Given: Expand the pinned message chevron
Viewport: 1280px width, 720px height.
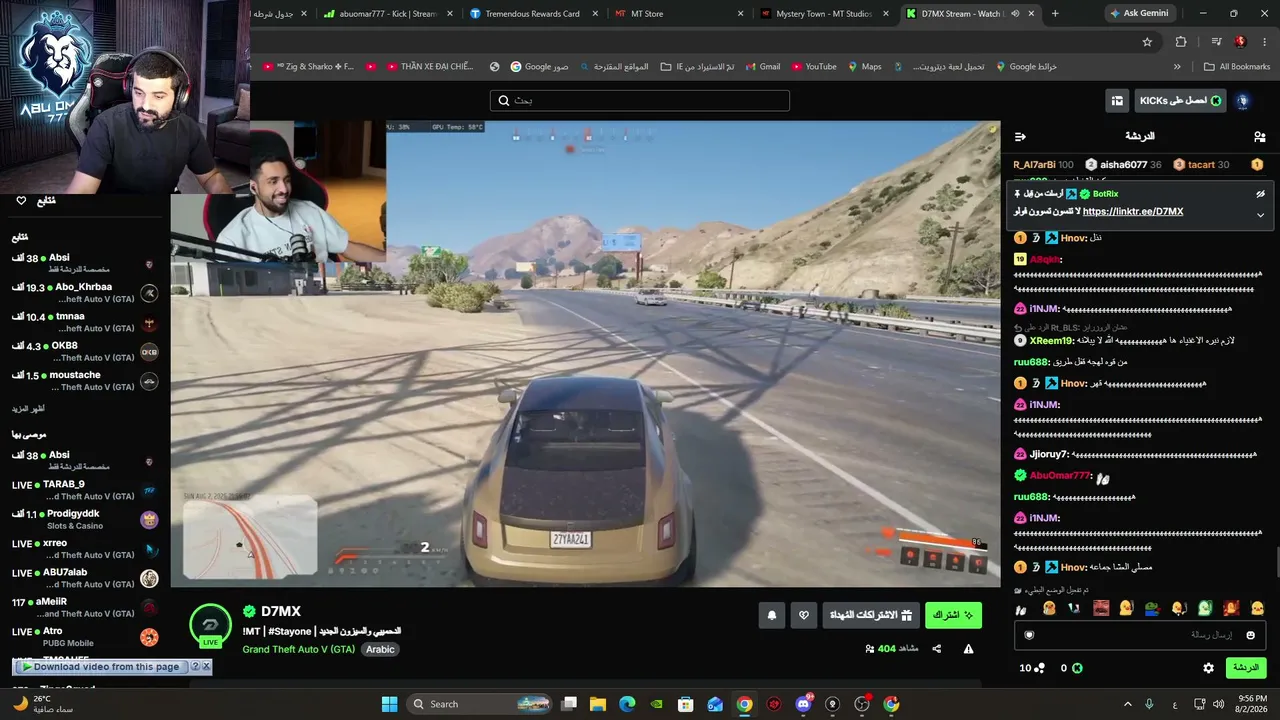Looking at the screenshot, I should (x=1260, y=214).
